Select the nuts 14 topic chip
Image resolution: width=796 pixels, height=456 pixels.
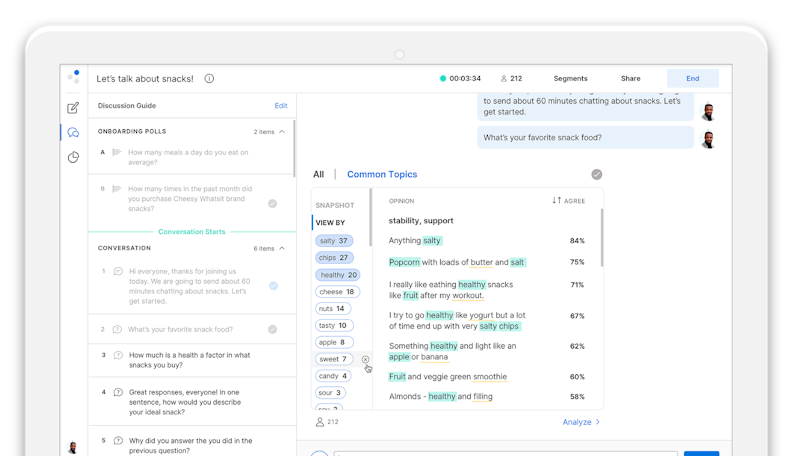333,308
